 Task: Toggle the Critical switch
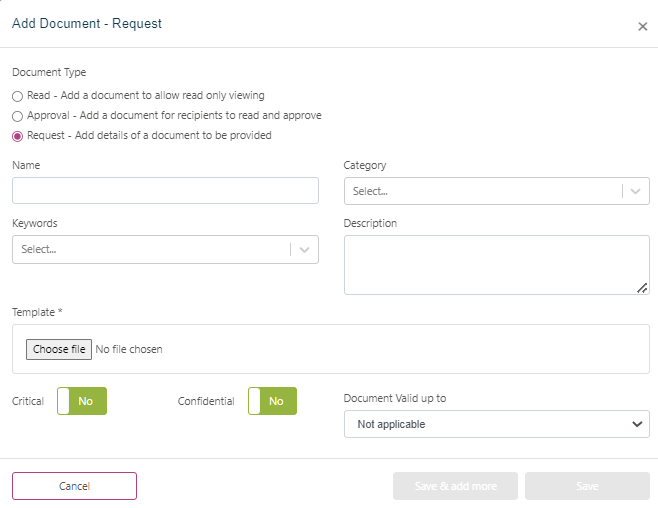coord(82,401)
